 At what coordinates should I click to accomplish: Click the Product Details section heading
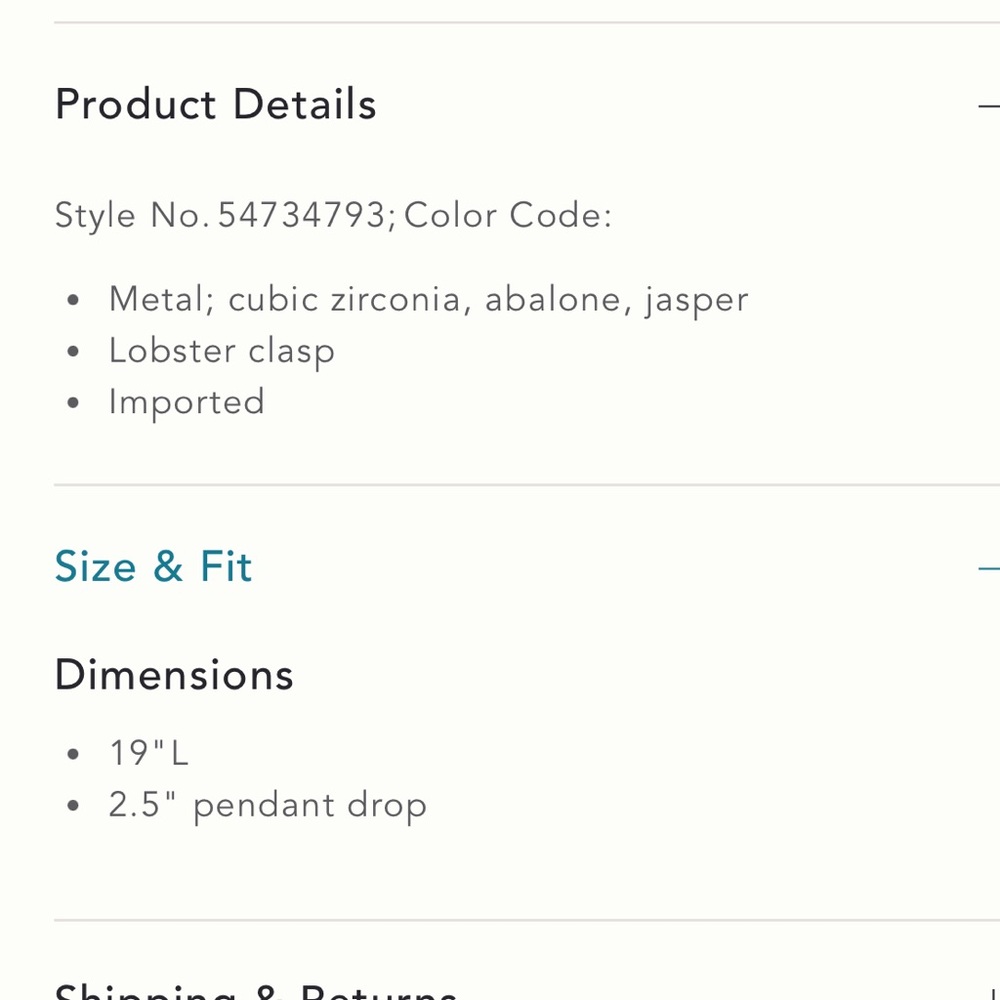pyautogui.click(x=216, y=104)
